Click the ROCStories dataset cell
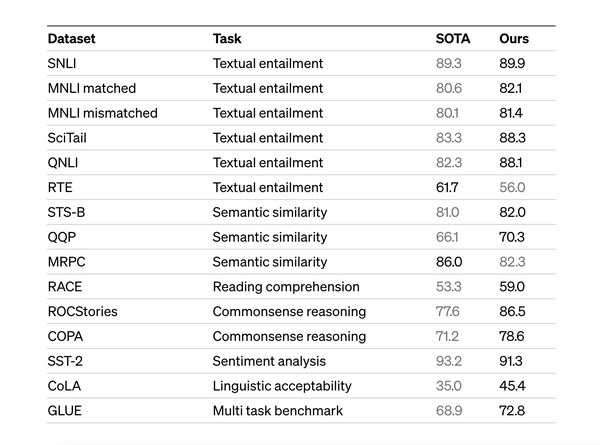 pos(82,311)
